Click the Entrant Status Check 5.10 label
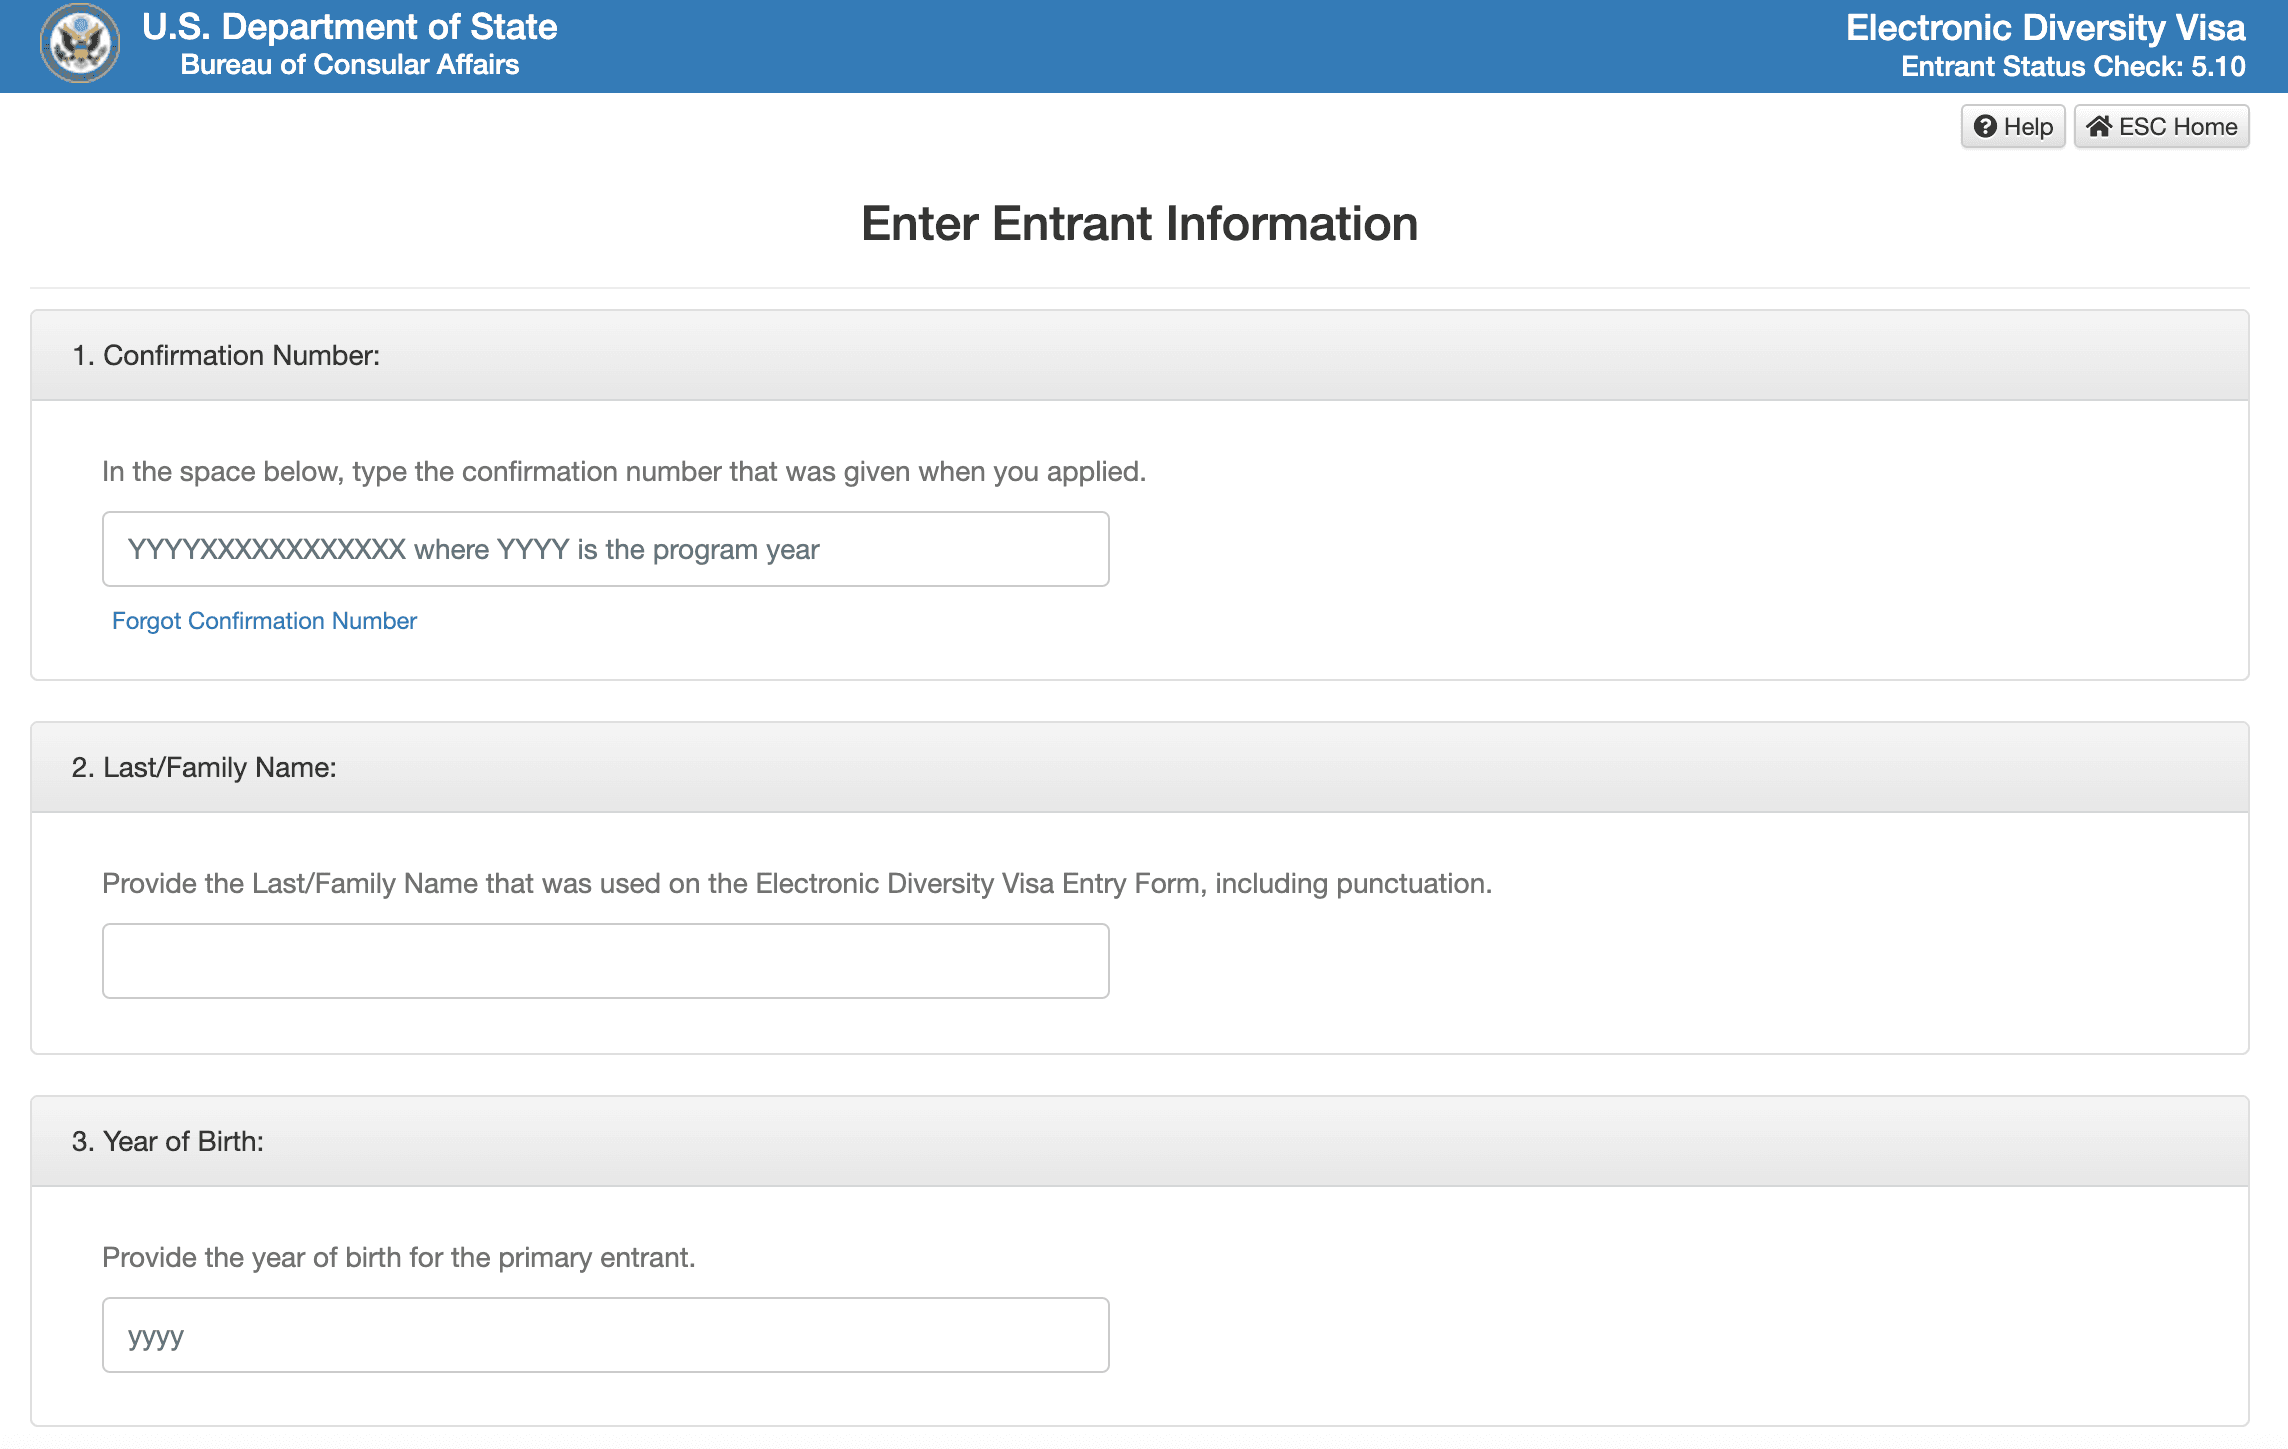 (2072, 67)
